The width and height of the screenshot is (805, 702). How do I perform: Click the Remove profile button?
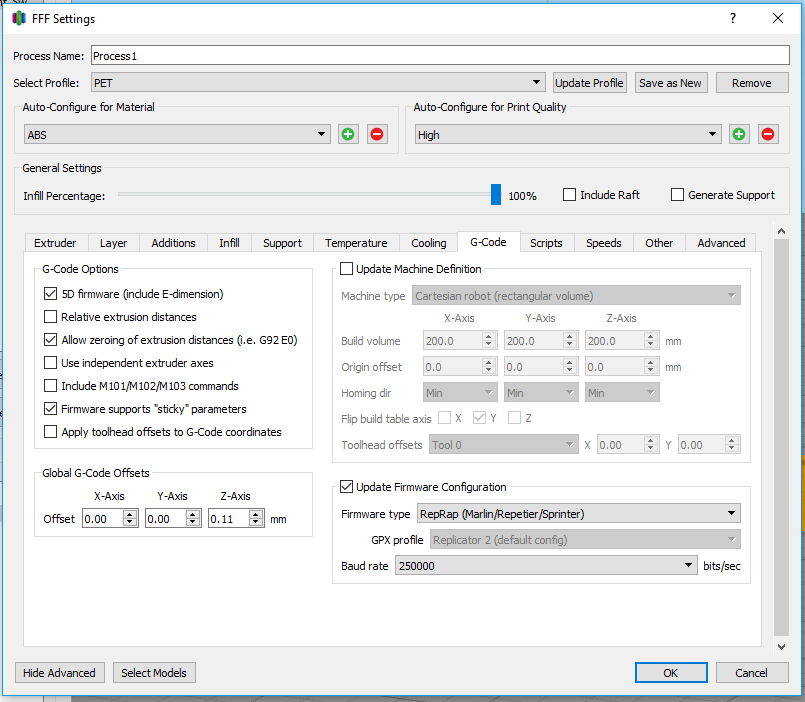[752, 83]
